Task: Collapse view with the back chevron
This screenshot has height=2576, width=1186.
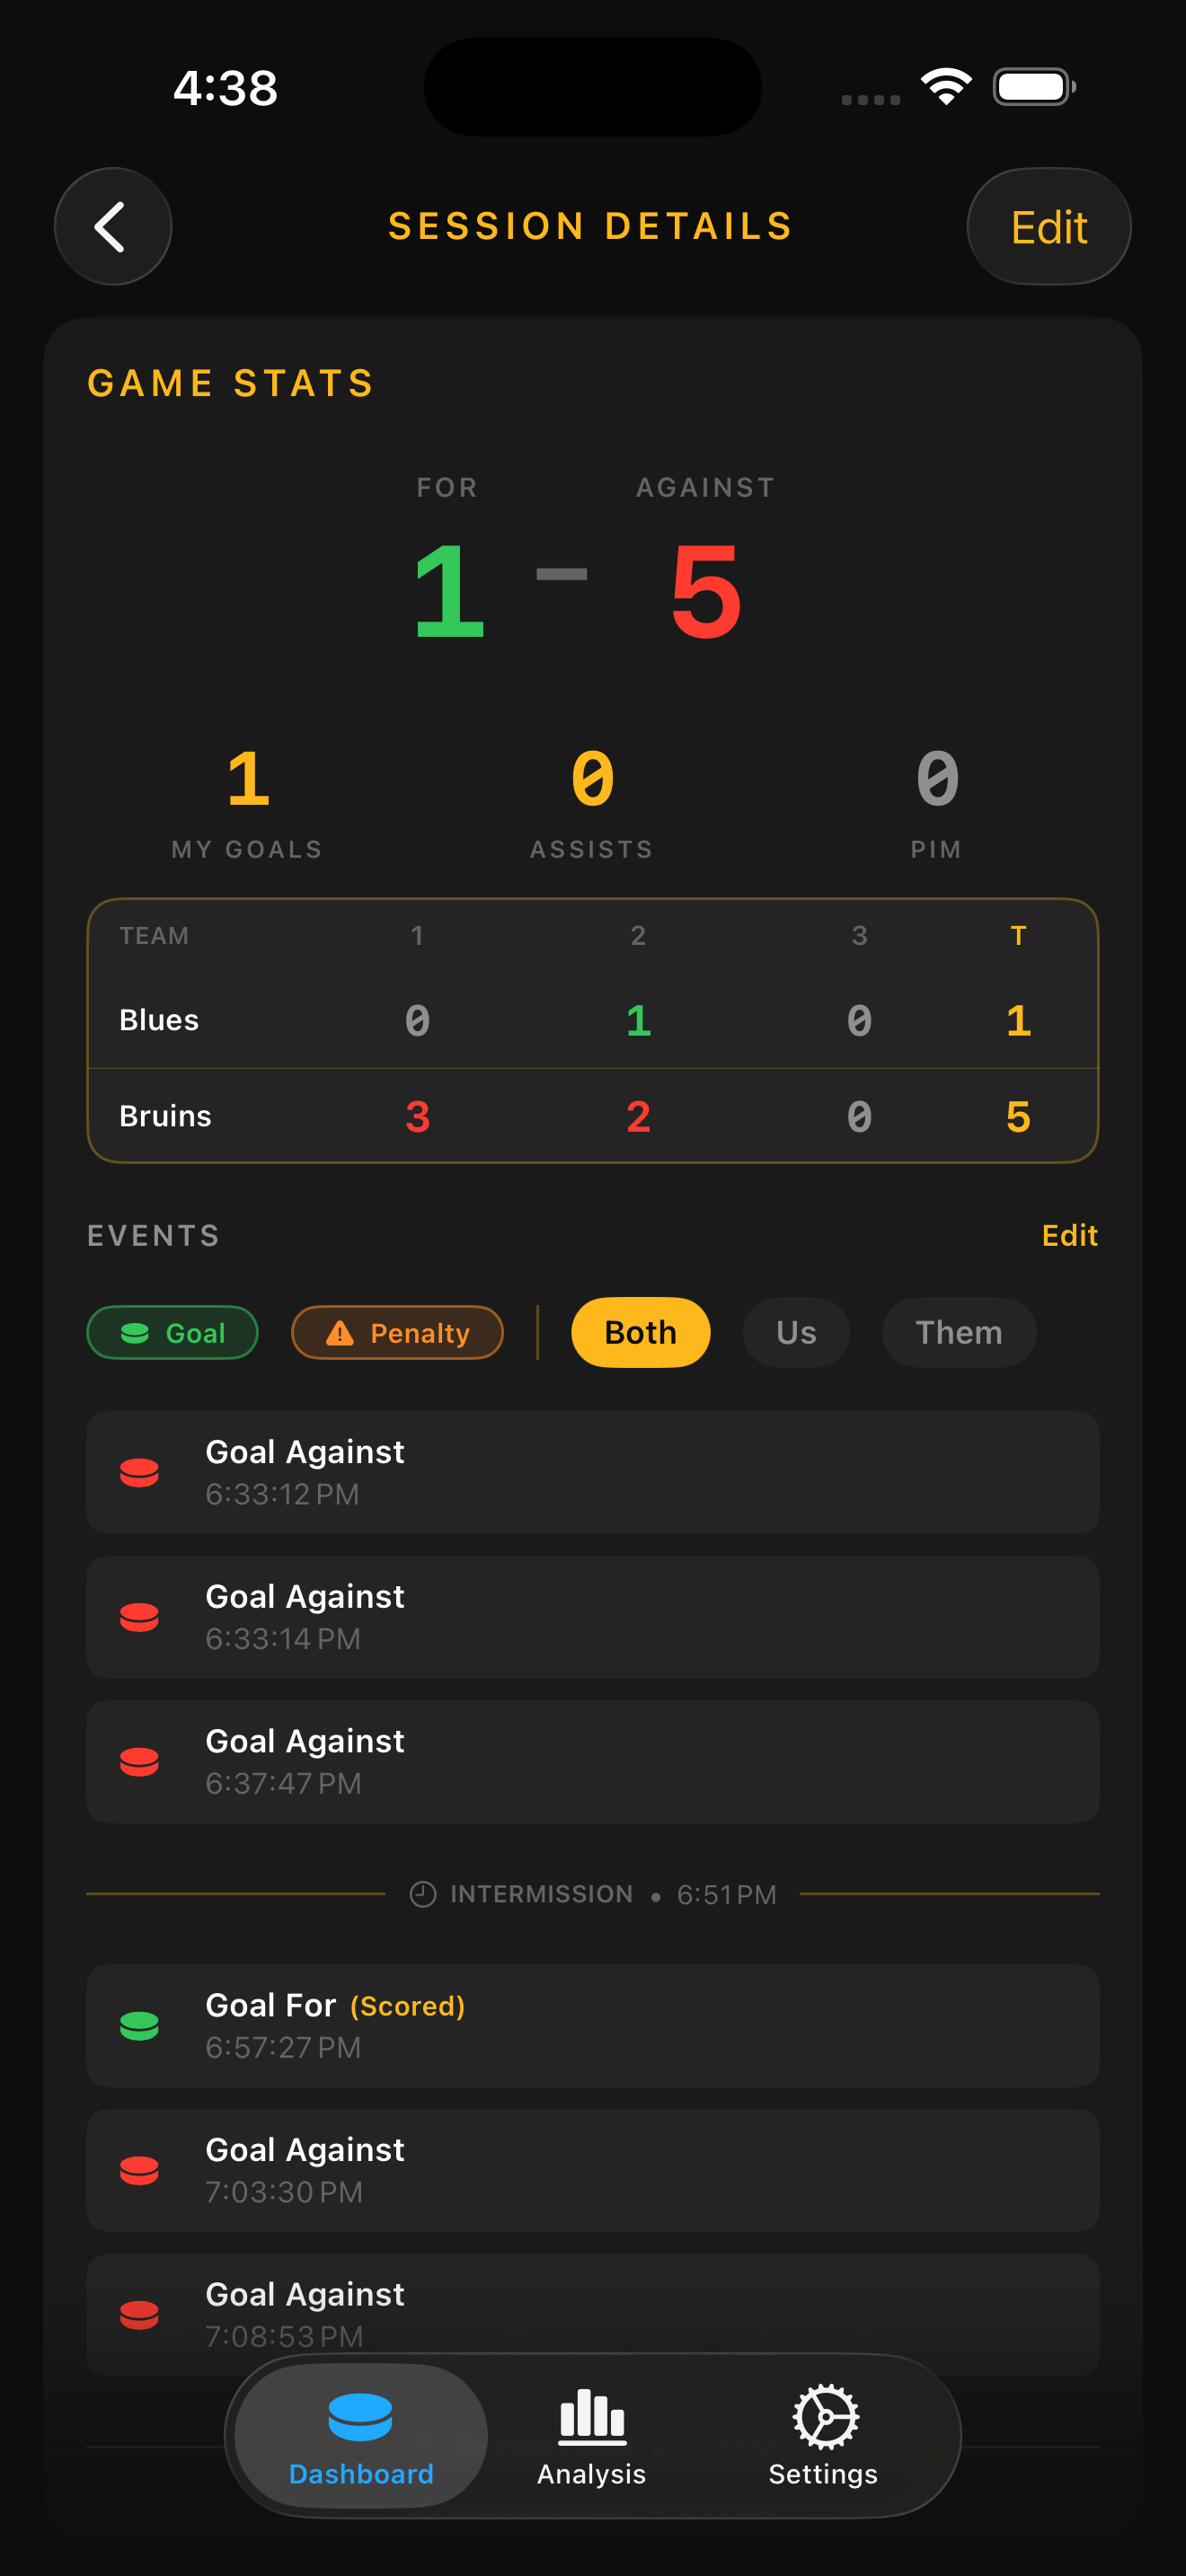Action: [x=113, y=226]
